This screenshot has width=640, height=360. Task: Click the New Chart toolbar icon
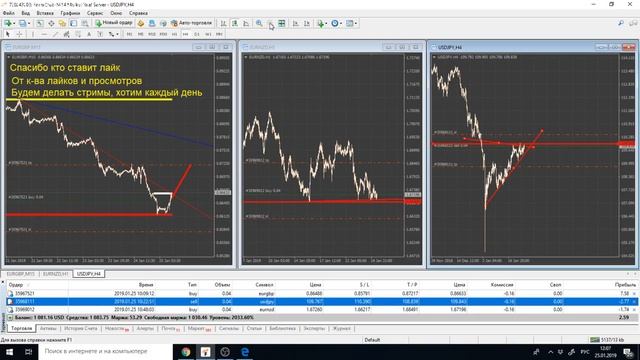8,23
